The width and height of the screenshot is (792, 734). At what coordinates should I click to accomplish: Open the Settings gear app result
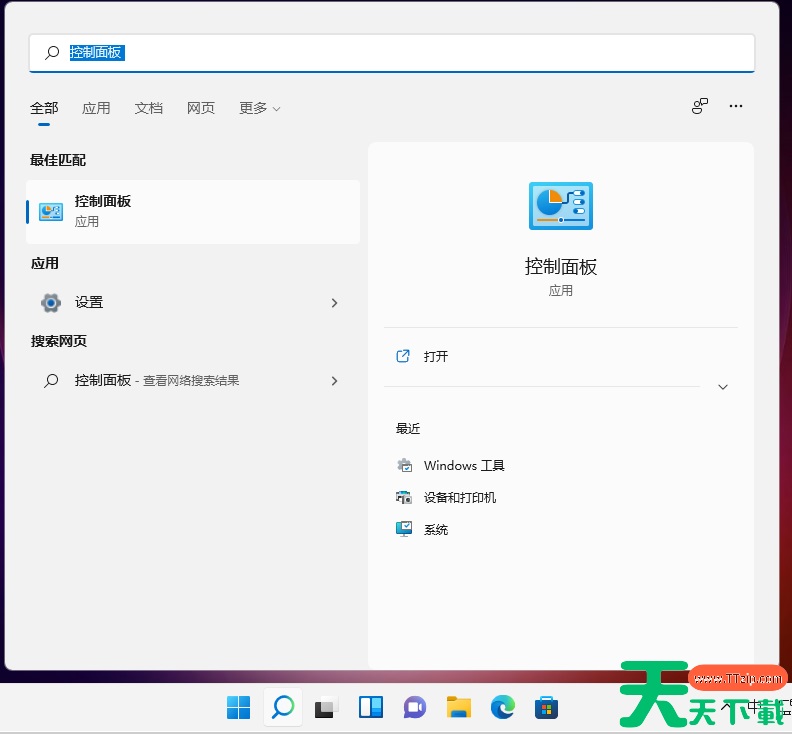(88, 302)
